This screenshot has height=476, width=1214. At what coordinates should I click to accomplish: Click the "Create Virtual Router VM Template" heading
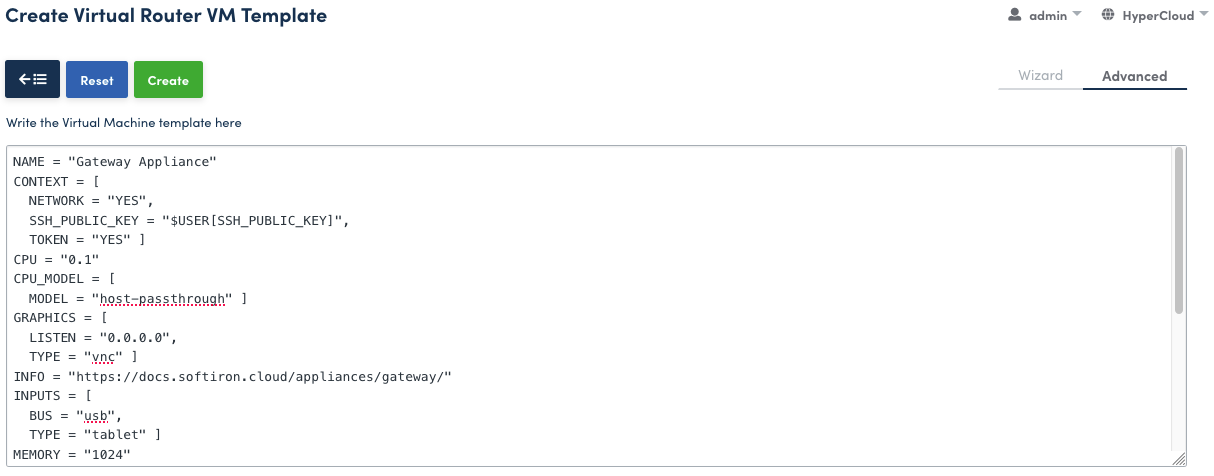coord(166,16)
